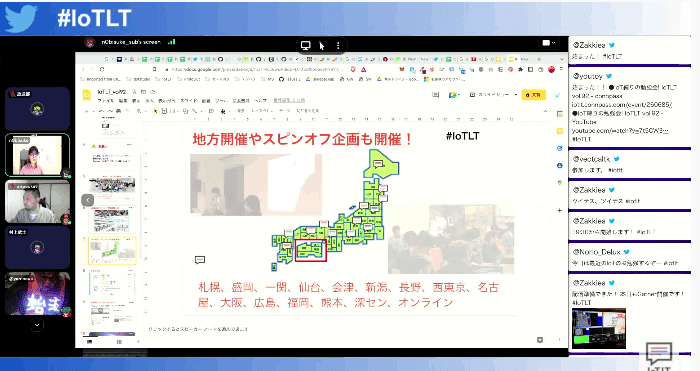Click the Twitter bird logo in header
Viewport: 700px width, 371px height.
coord(21,18)
